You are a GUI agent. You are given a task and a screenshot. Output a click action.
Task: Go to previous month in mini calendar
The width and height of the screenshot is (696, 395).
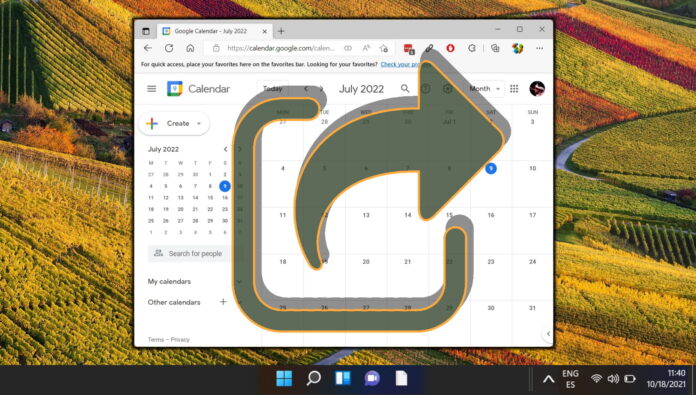point(225,149)
